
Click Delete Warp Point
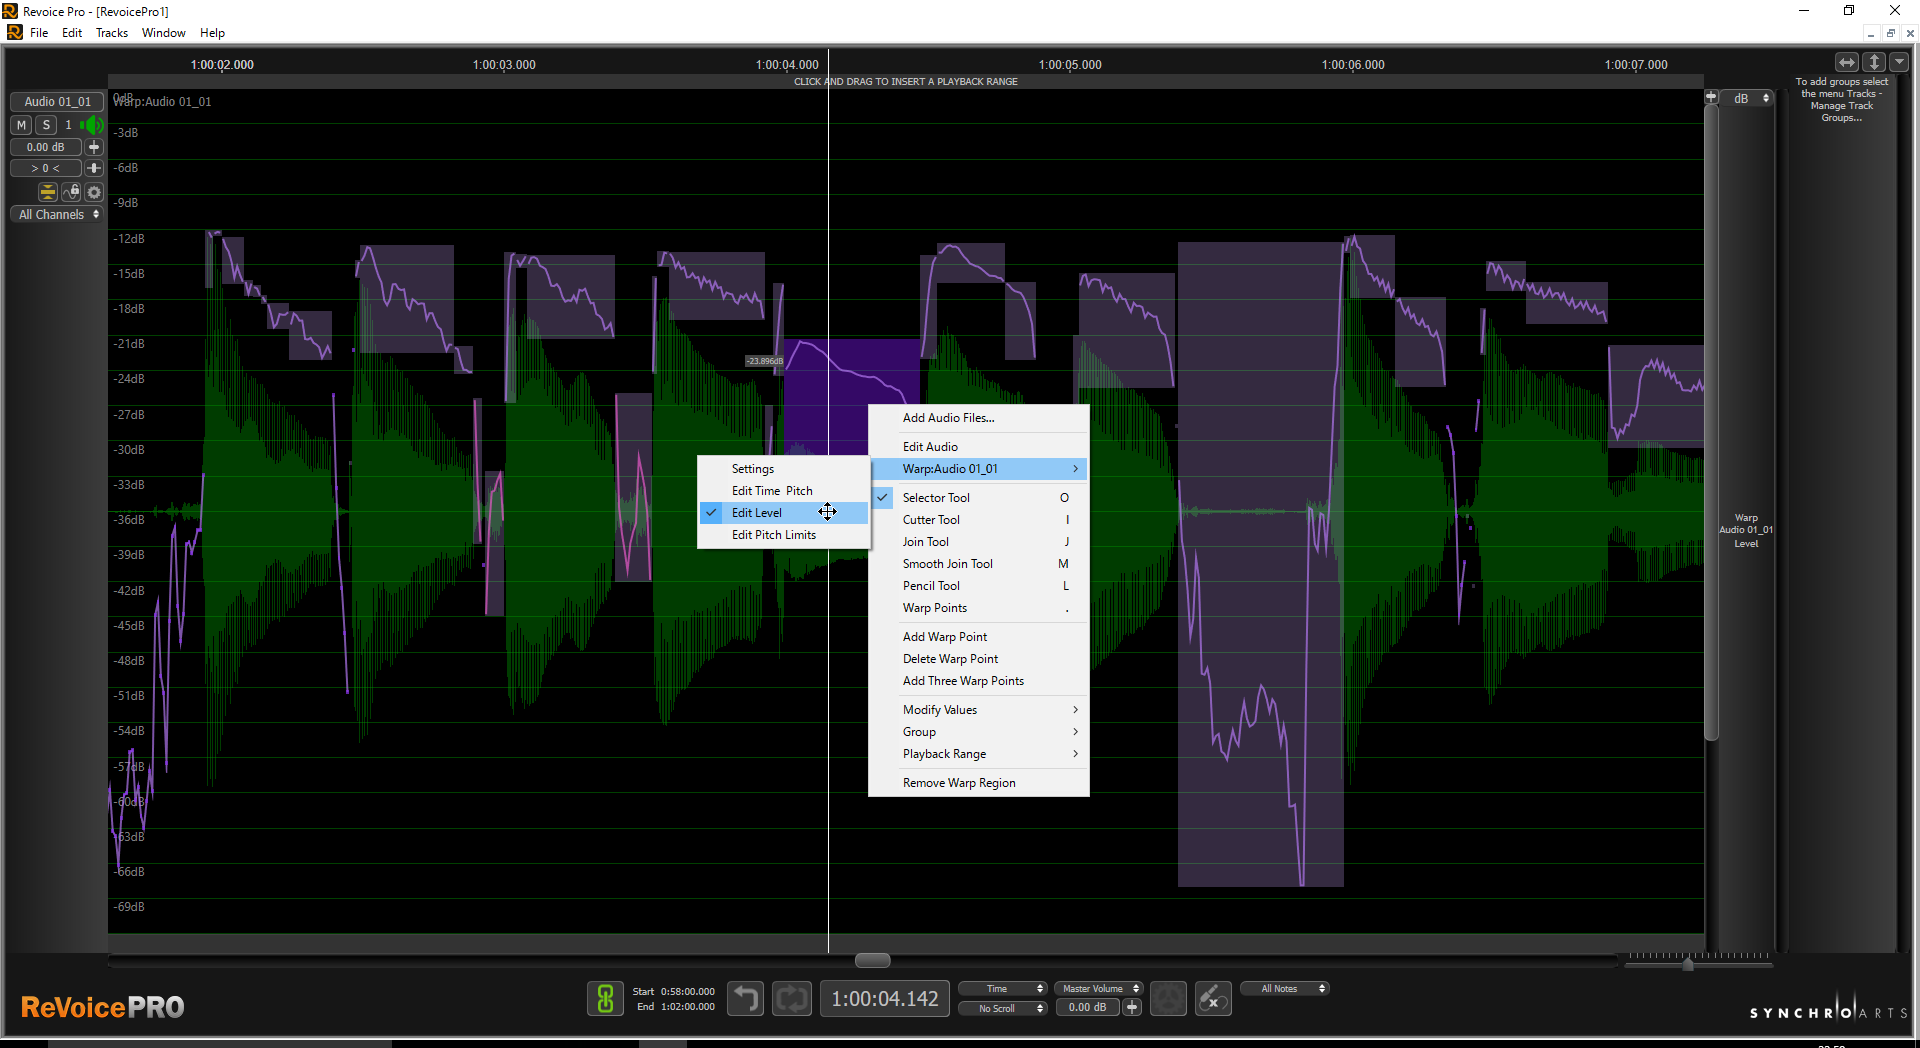click(979, 659)
